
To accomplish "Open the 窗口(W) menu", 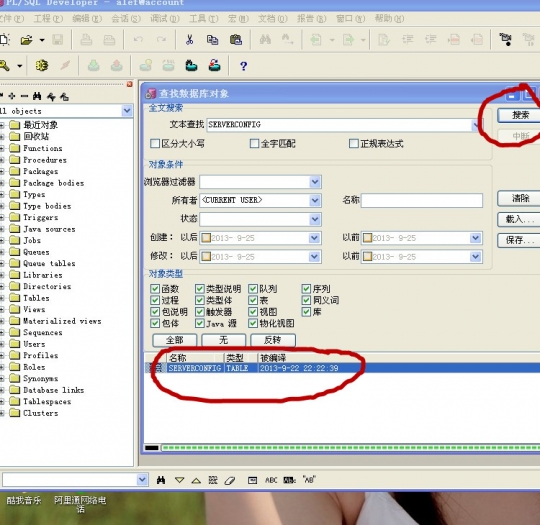I will click(x=350, y=18).
